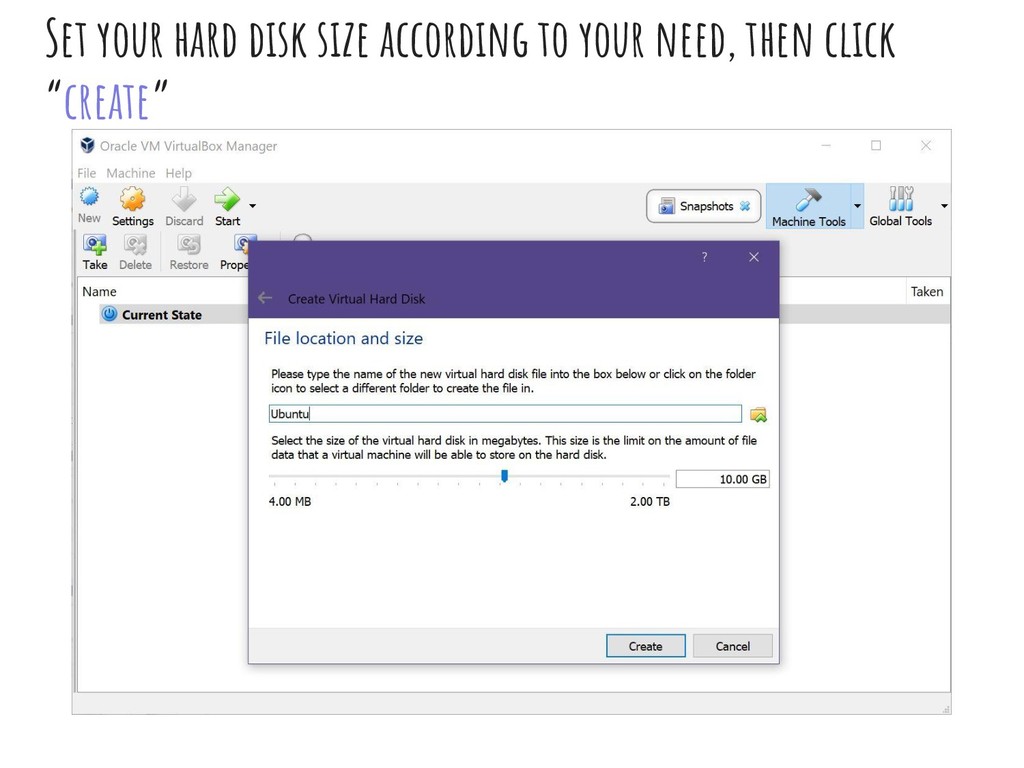Viewport: 1024px width, 768px height.
Task: Click the Taken column header
Action: tap(927, 292)
